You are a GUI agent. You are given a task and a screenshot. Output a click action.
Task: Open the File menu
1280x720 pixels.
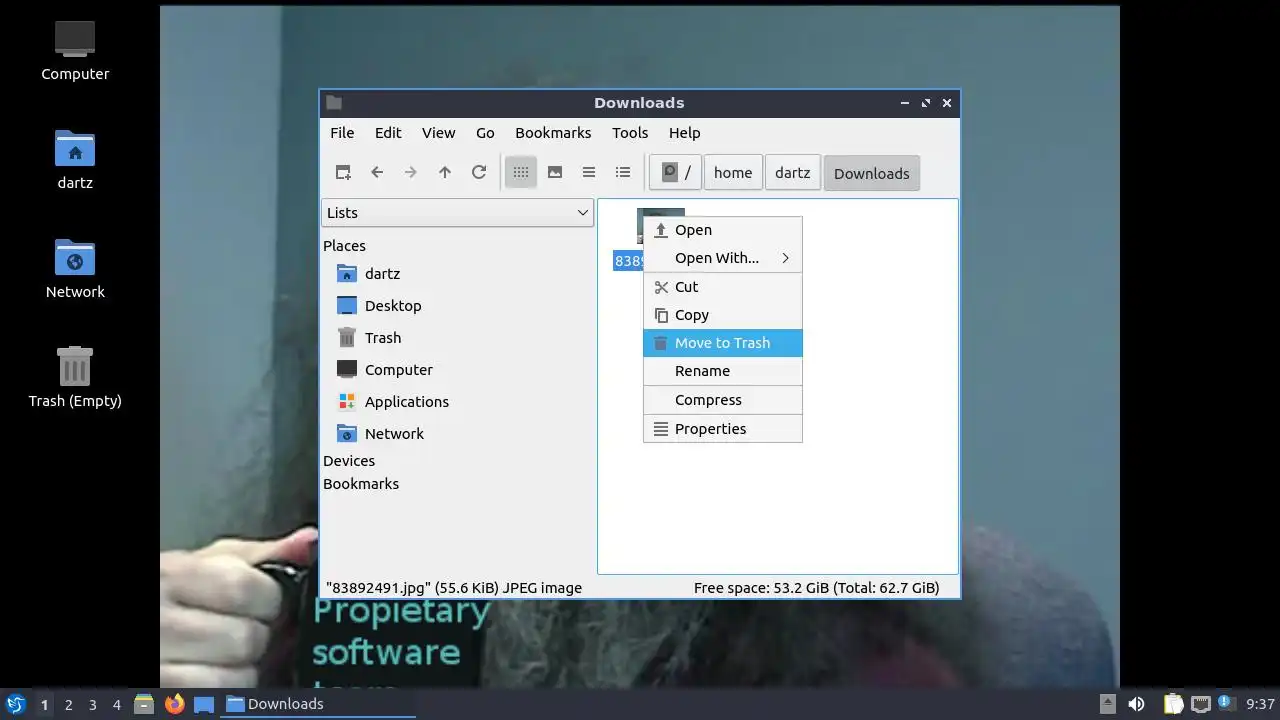pyautogui.click(x=342, y=133)
